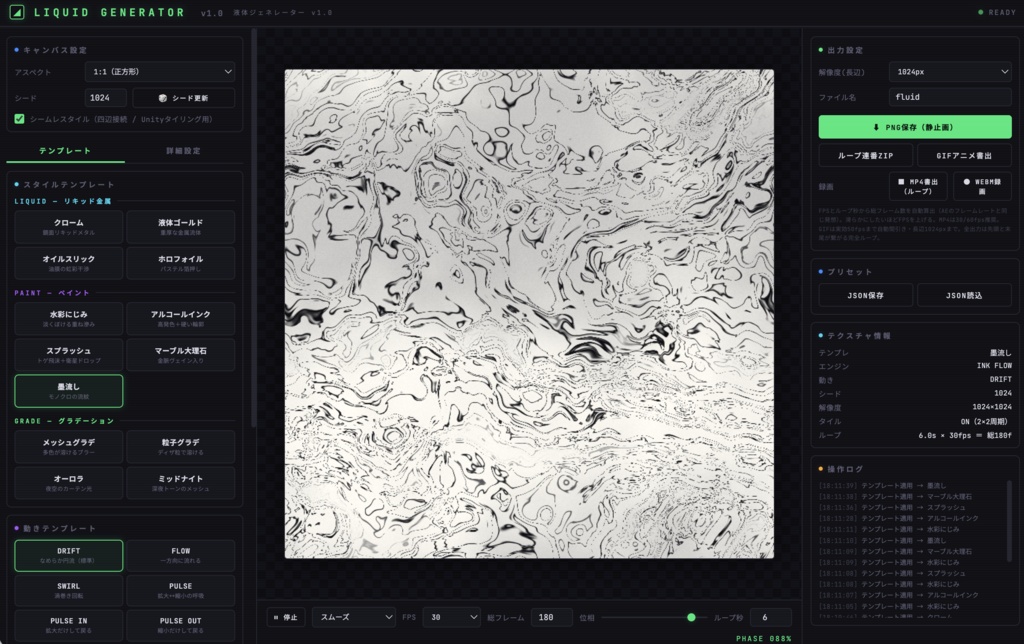Click the ファイル名 fluid input field
The height and width of the screenshot is (644, 1024).
point(950,97)
